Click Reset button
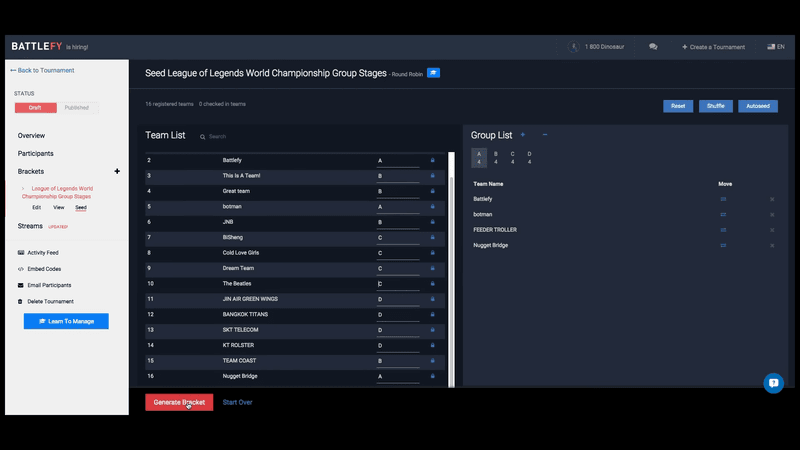 (678, 106)
